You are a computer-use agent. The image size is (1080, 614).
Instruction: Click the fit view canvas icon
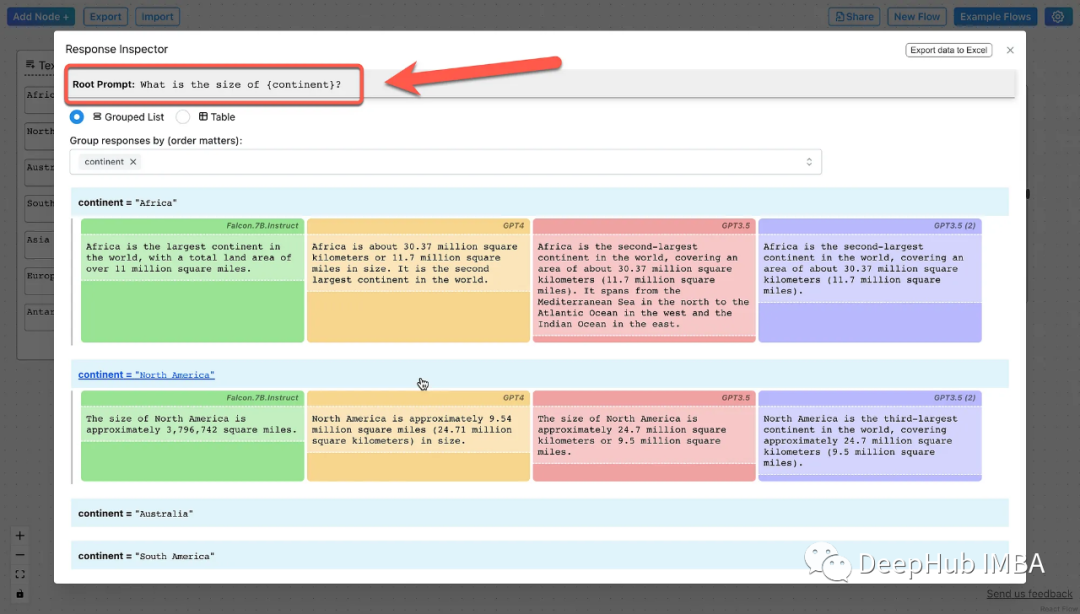pyautogui.click(x=20, y=574)
